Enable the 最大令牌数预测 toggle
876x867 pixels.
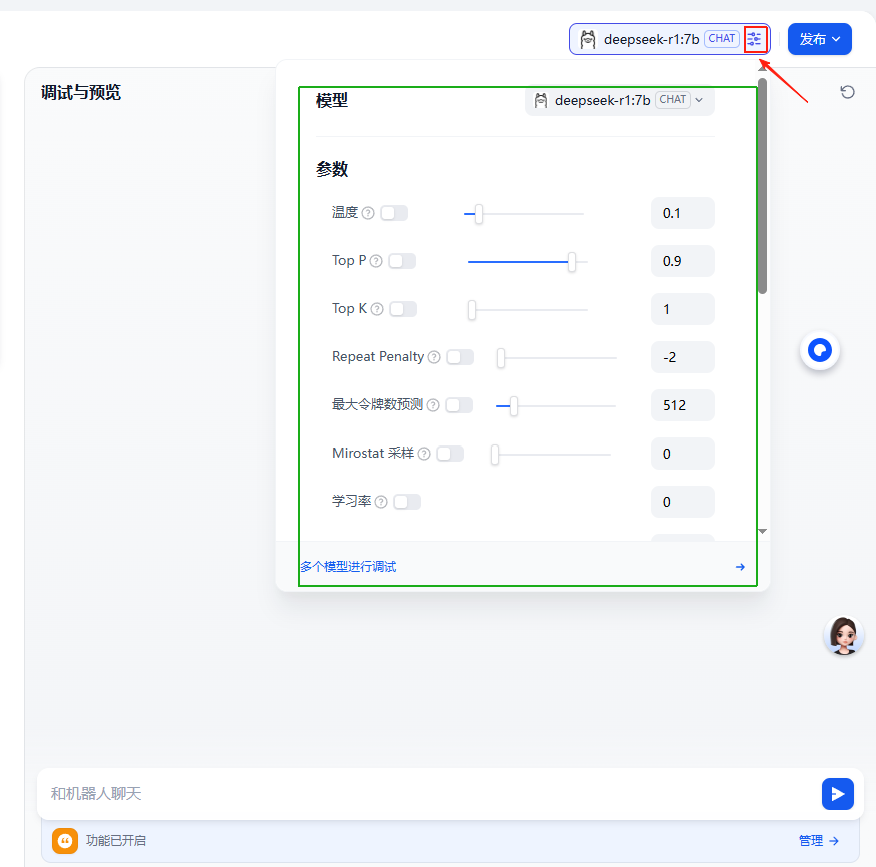[459, 405]
